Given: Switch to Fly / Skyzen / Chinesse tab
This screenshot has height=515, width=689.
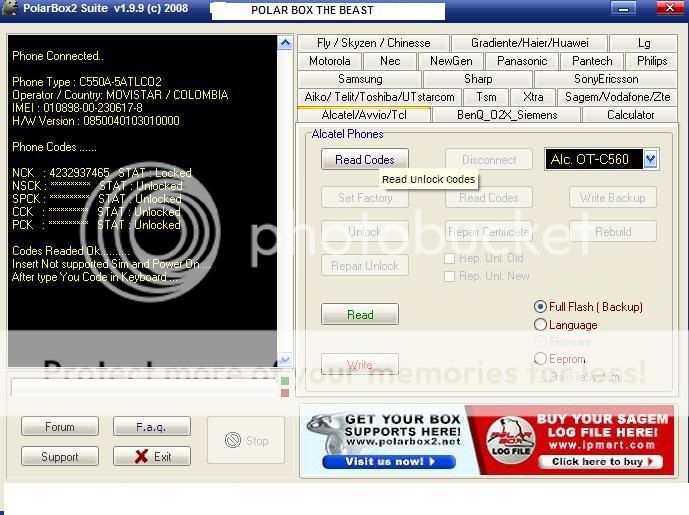Looking at the screenshot, I should coord(374,43).
